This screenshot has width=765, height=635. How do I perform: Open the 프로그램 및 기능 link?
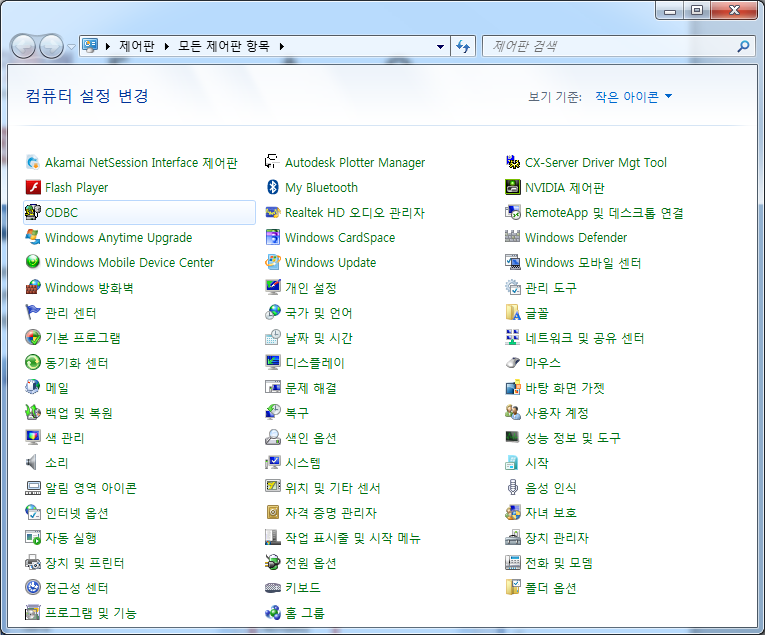click(91, 613)
